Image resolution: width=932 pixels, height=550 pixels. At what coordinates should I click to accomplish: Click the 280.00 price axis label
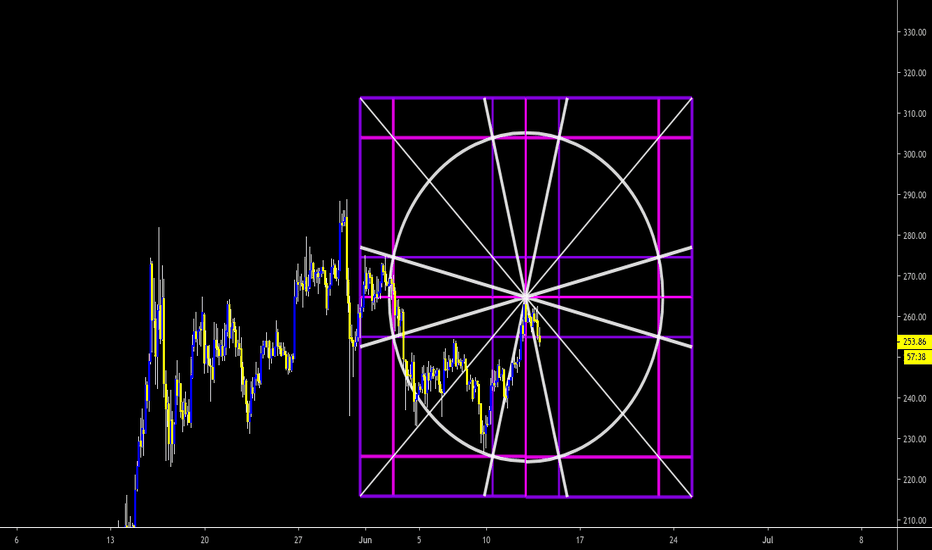(915, 236)
